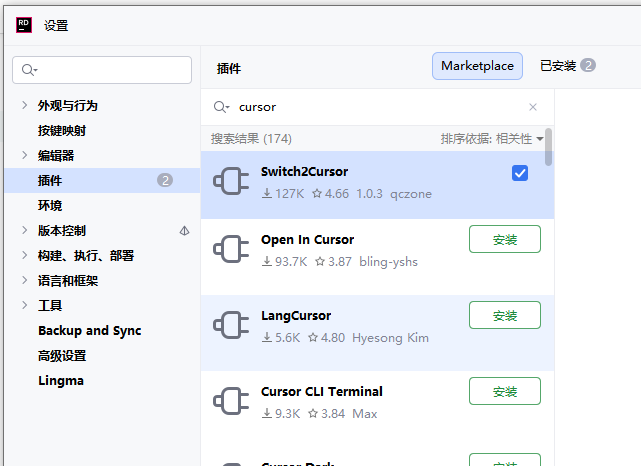Click the 插件 sidebar badge showing 2
641x466 pixels.
[165, 180]
